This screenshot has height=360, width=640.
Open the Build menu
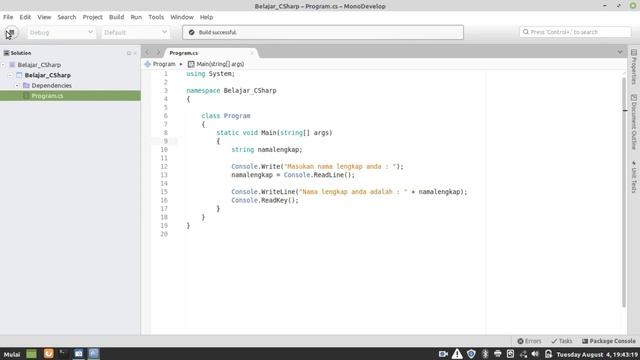[x=116, y=17]
